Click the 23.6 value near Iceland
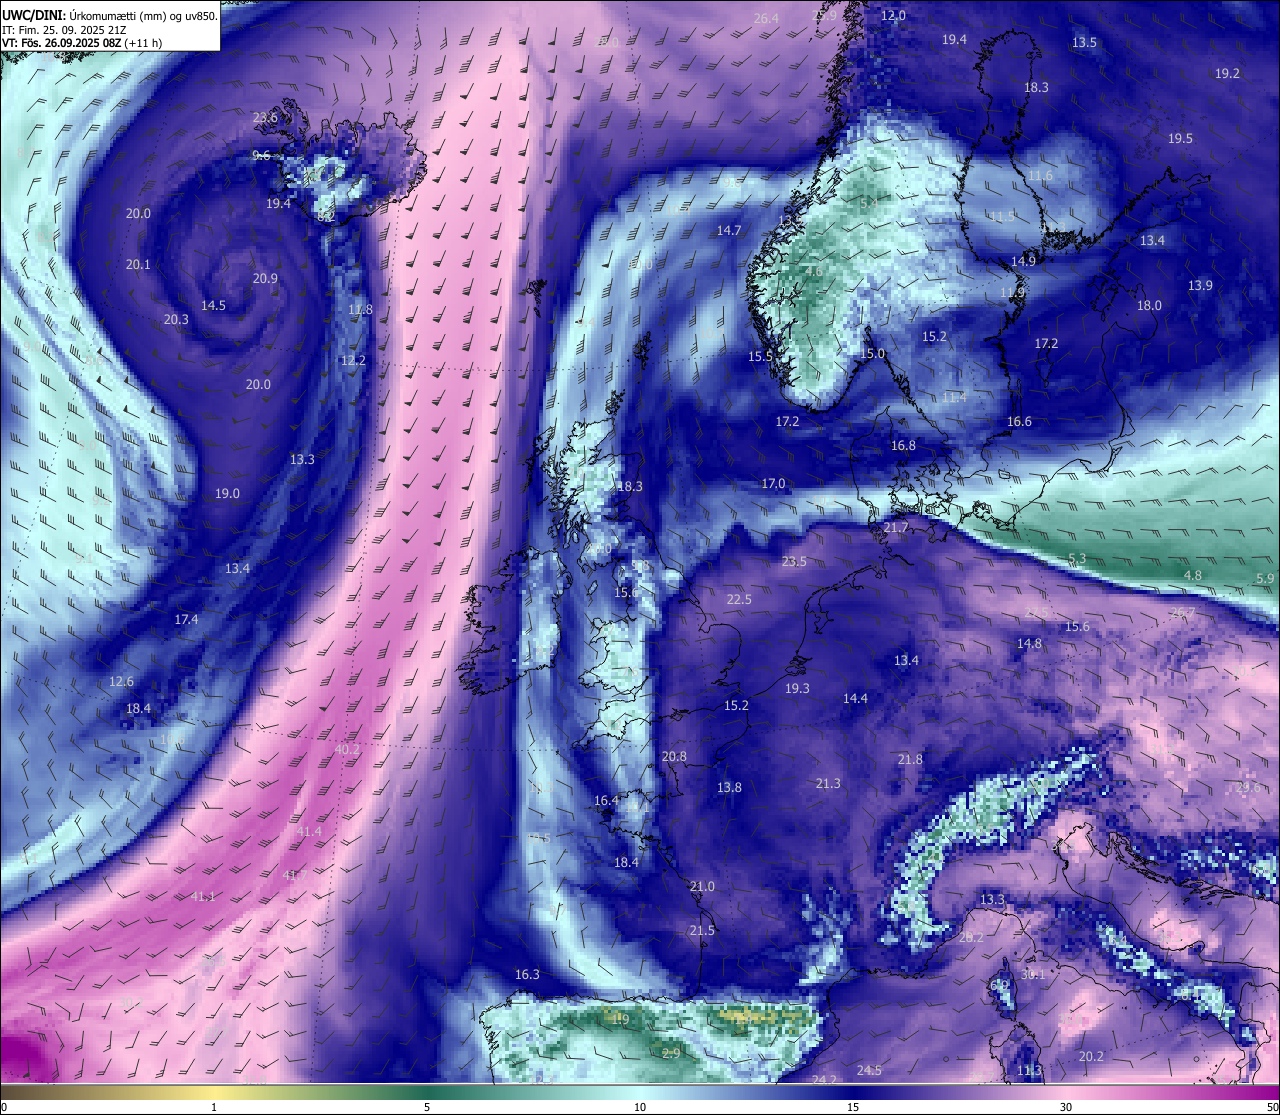The height and width of the screenshot is (1115, 1280). point(265,117)
